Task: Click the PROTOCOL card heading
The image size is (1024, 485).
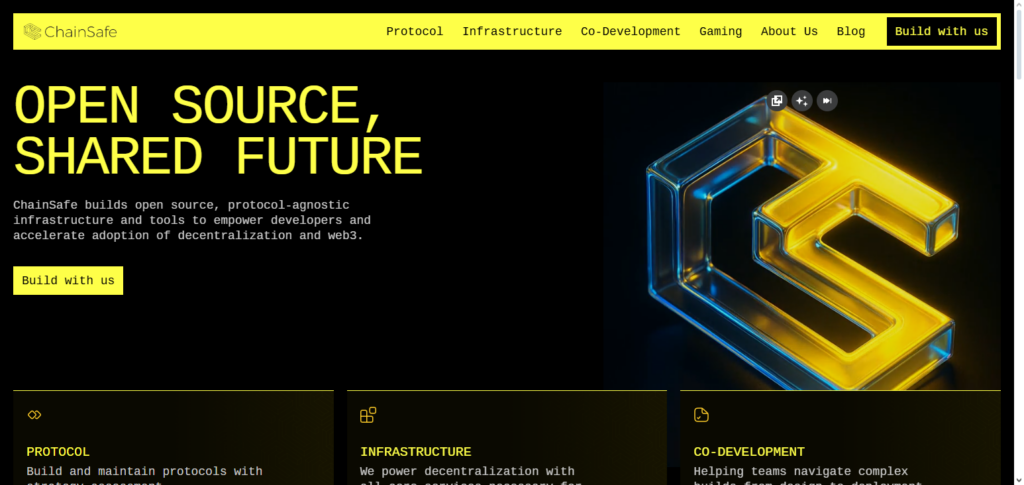Action: coord(58,452)
